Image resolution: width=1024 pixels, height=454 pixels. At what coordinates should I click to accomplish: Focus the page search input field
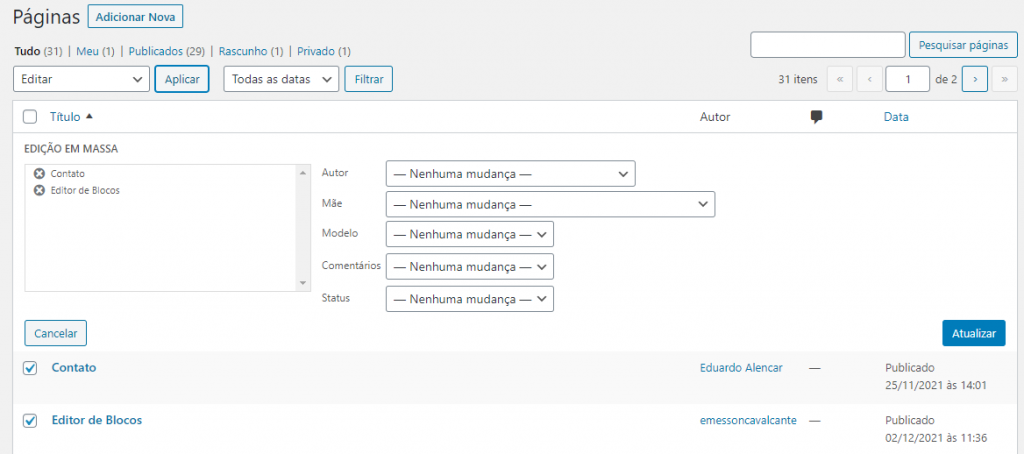click(x=828, y=45)
